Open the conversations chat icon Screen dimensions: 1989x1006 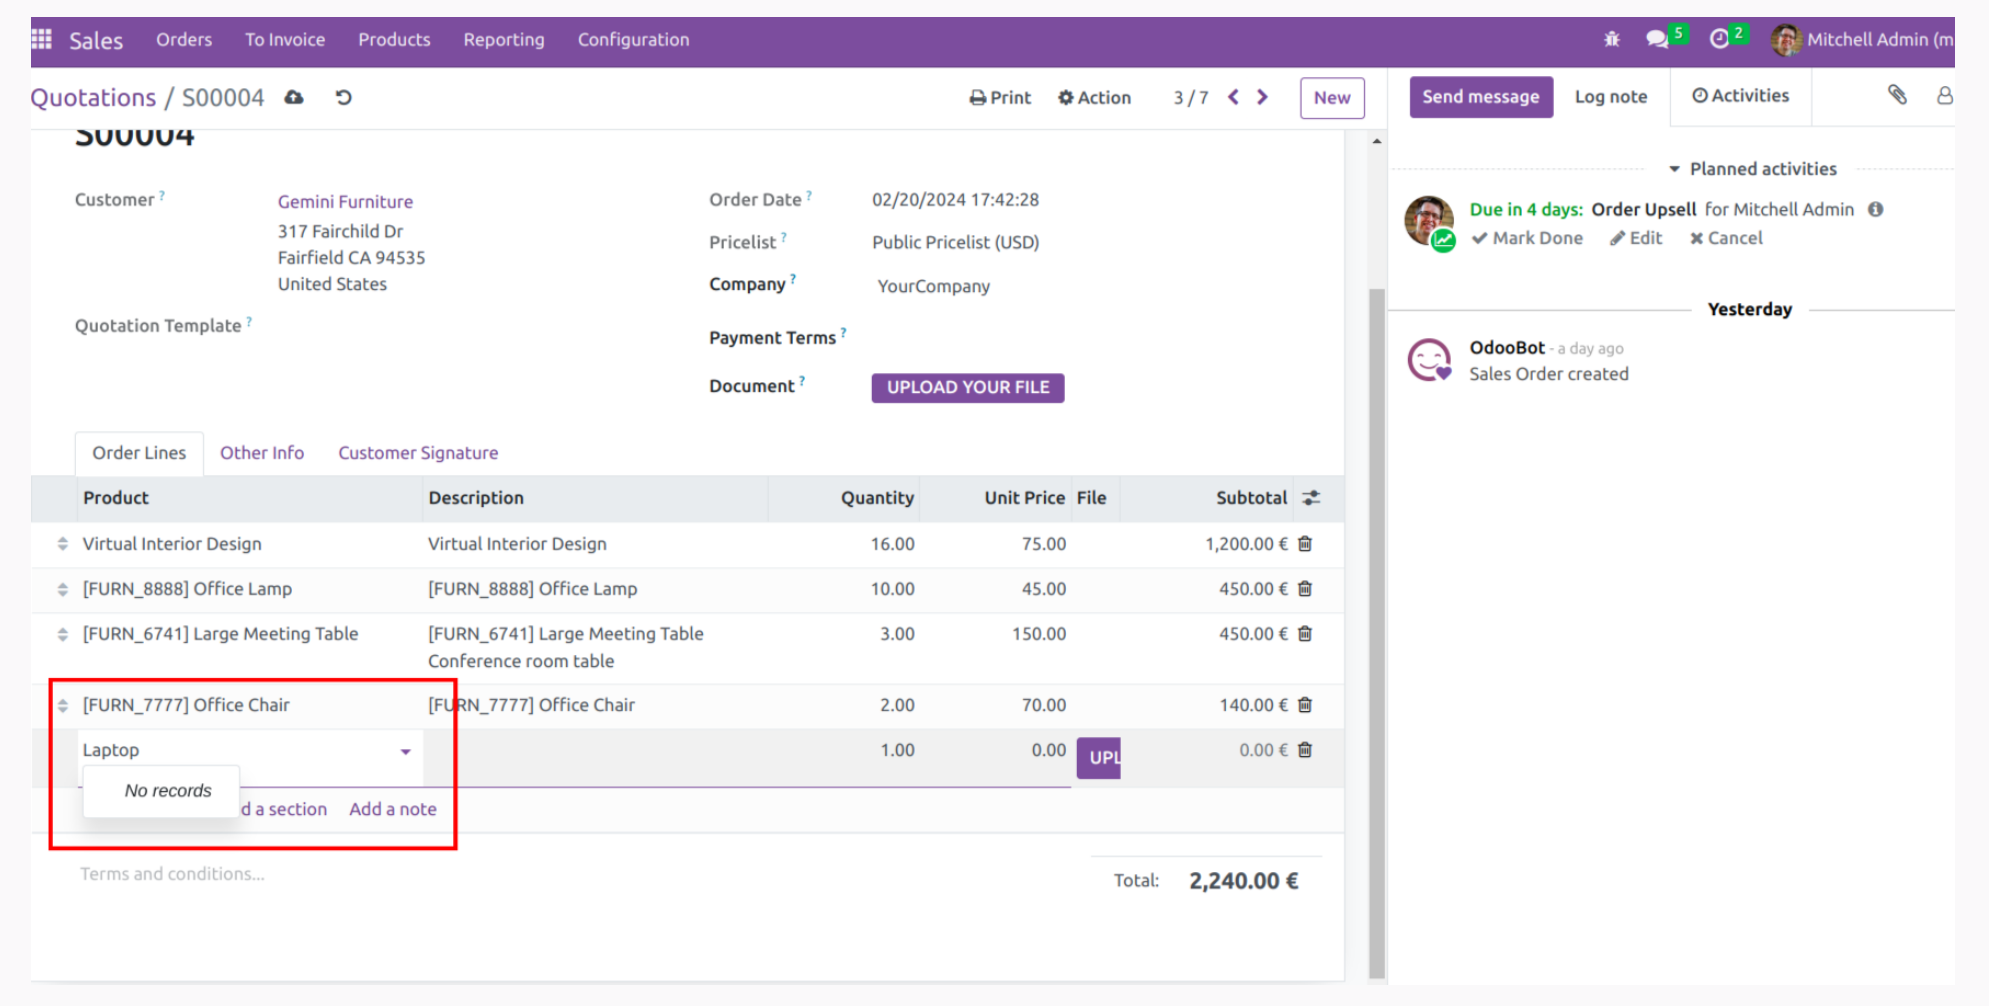tap(1657, 39)
